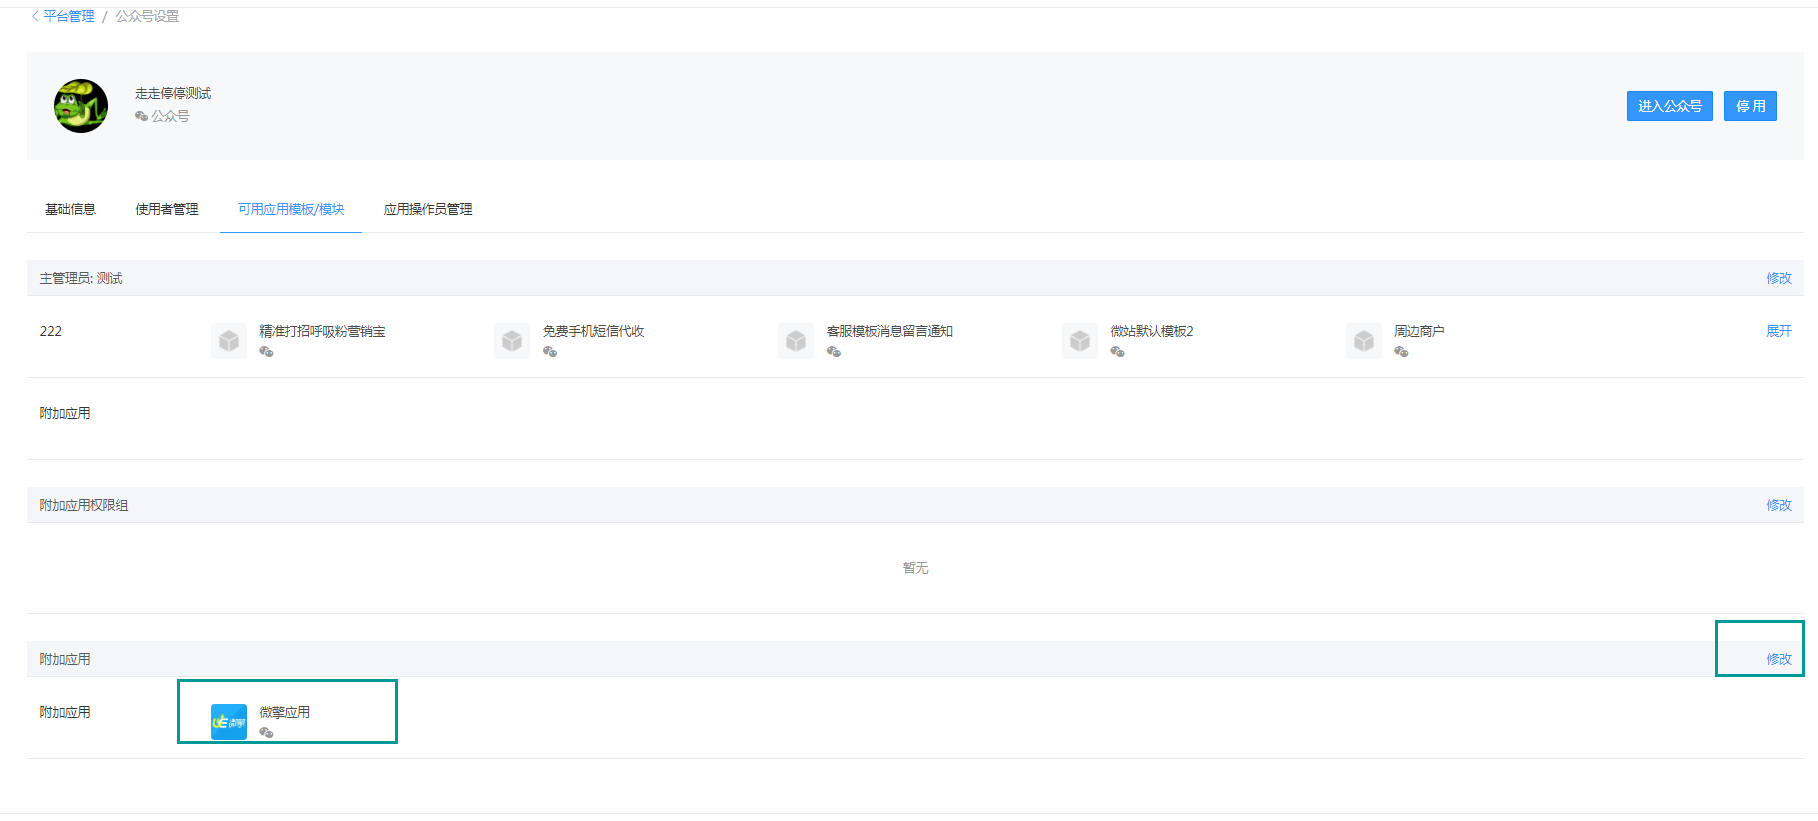Click the cube icon for 免费手机短信代收
Screen dimensions: 1818x821
[512, 341]
